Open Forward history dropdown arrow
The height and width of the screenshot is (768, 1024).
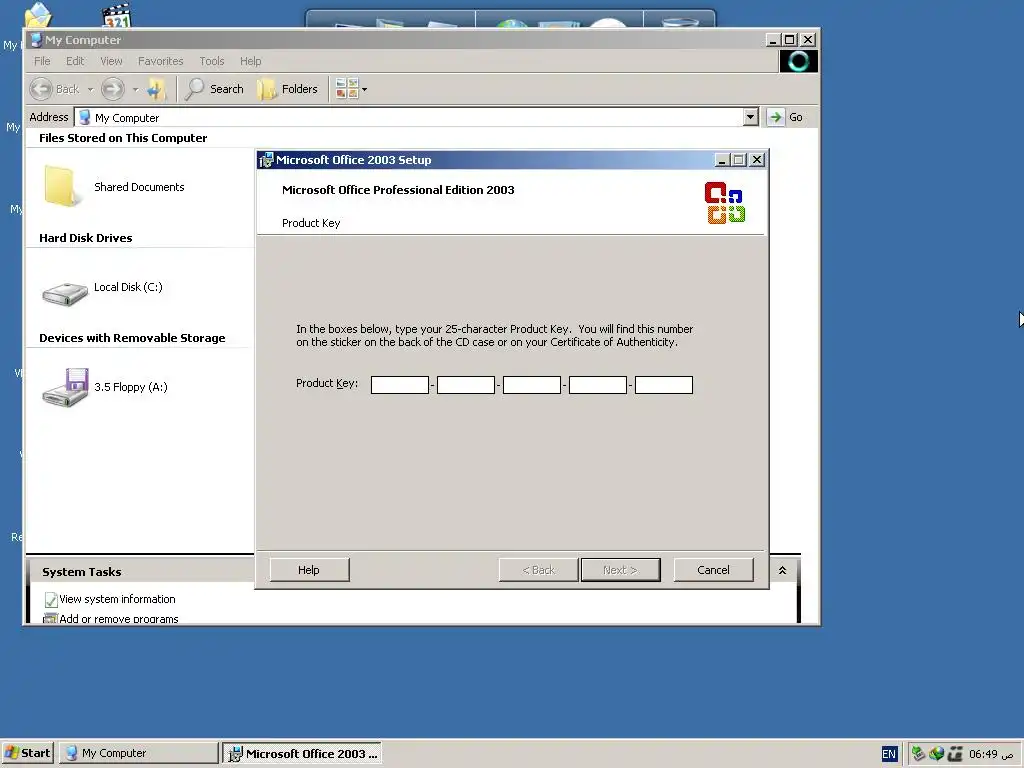pyautogui.click(x=135, y=89)
